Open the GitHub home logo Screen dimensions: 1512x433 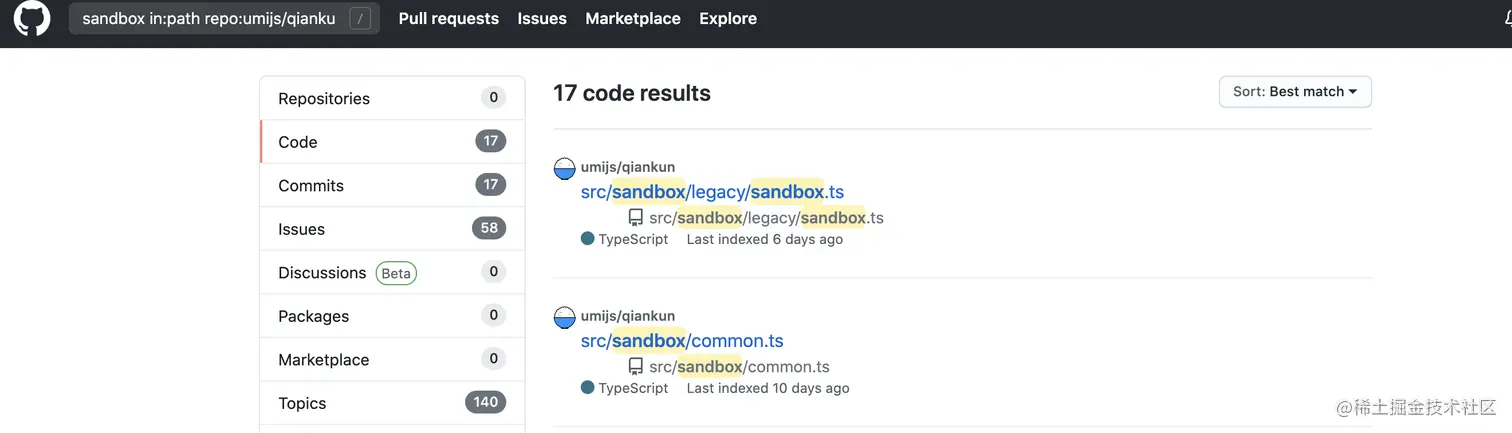pyautogui.click(x=32, y=18)
